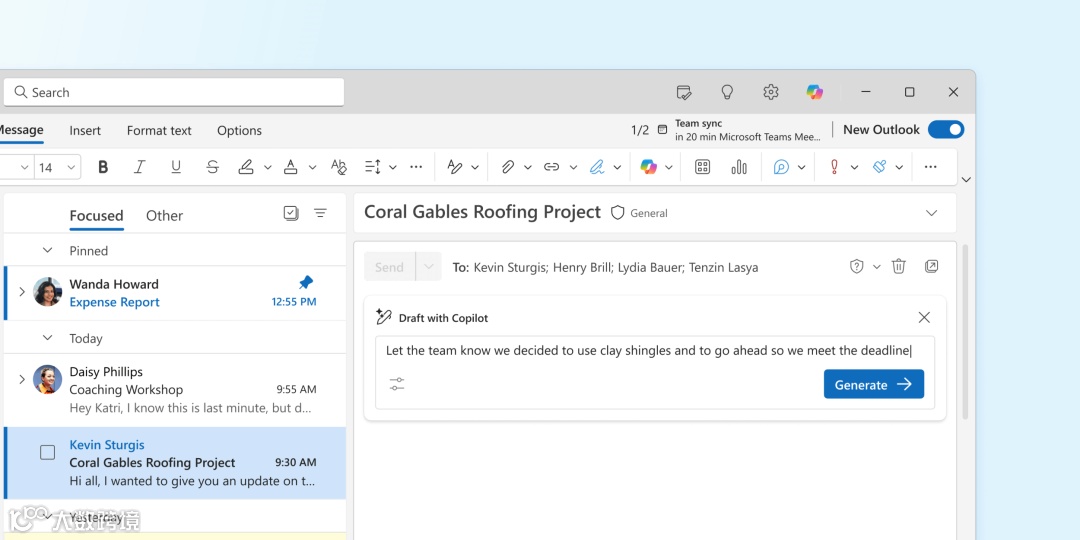Click the Signature icon

coord(596,167)
